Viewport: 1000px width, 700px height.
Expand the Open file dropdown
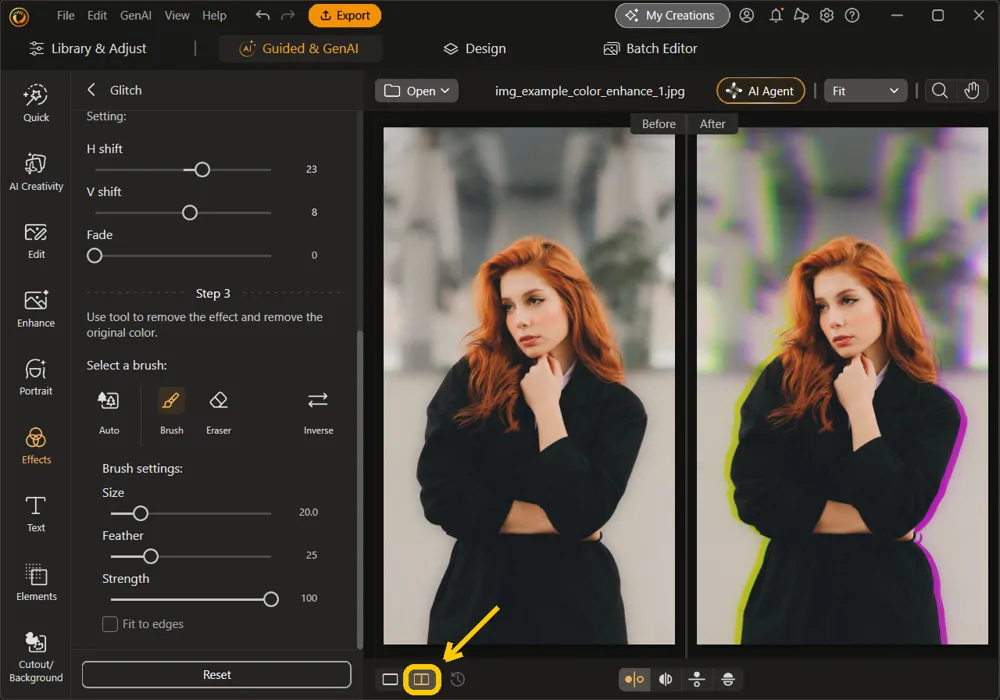pos(416,91)
